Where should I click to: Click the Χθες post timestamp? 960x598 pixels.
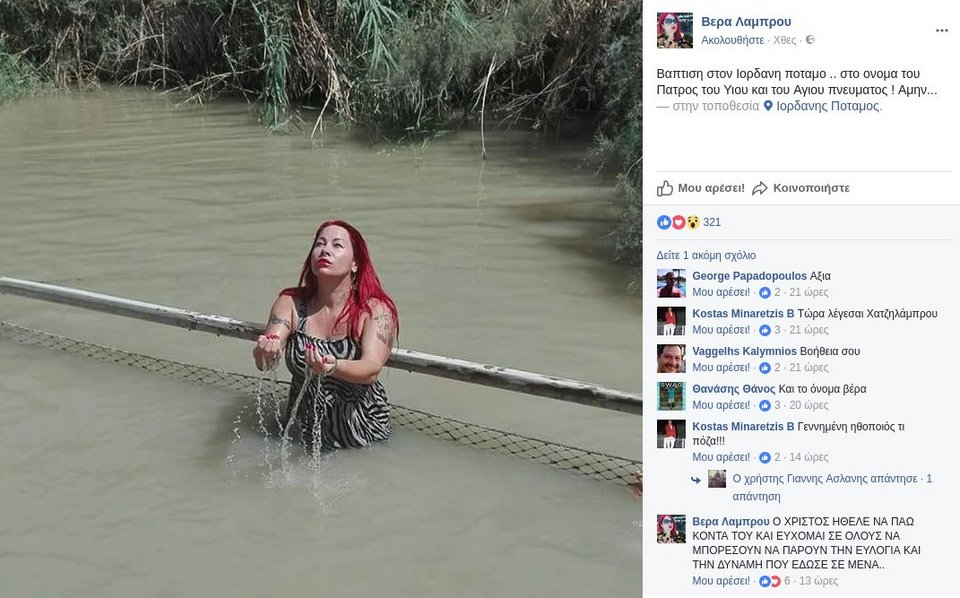(785, 40)
